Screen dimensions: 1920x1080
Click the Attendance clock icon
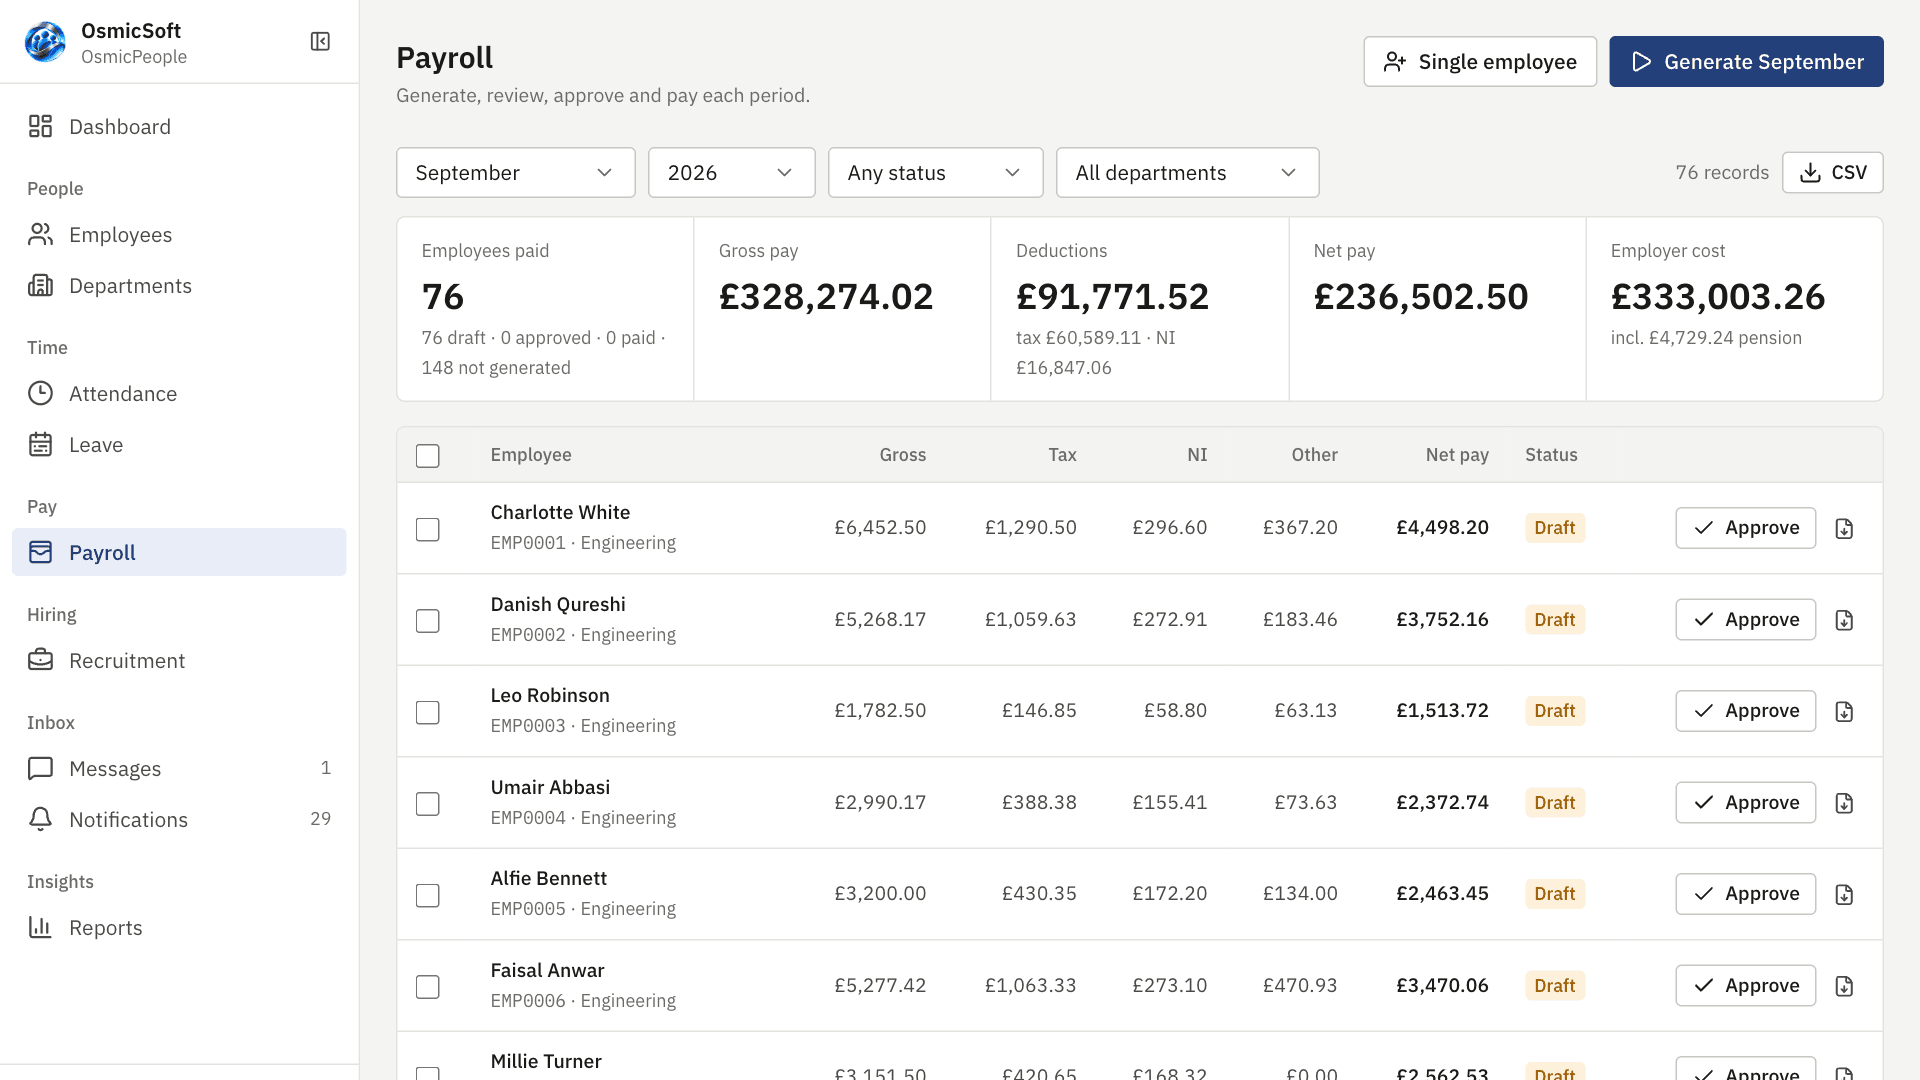(x=40, y=393)
